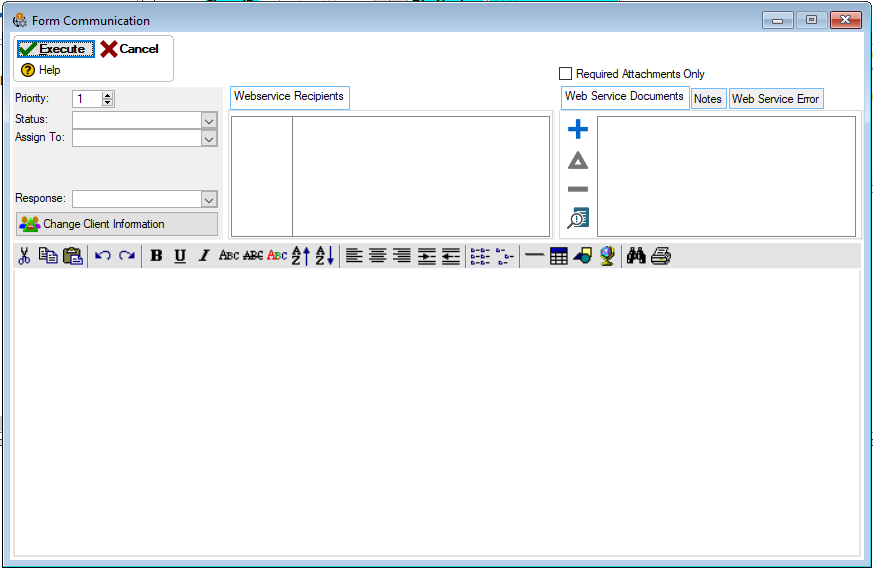This screenshot has width=873, height=568.
Task: Insert an outline numbered list
Action: click(504, 256)
